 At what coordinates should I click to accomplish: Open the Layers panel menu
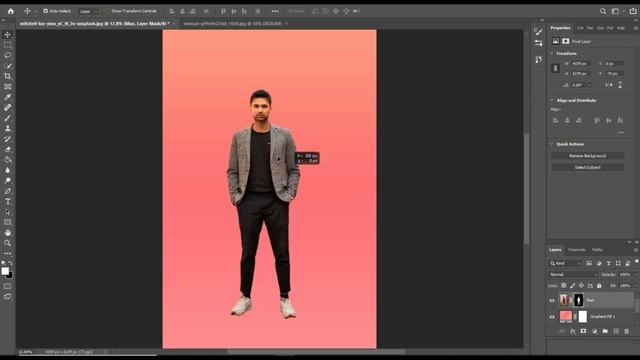(636, 250)
